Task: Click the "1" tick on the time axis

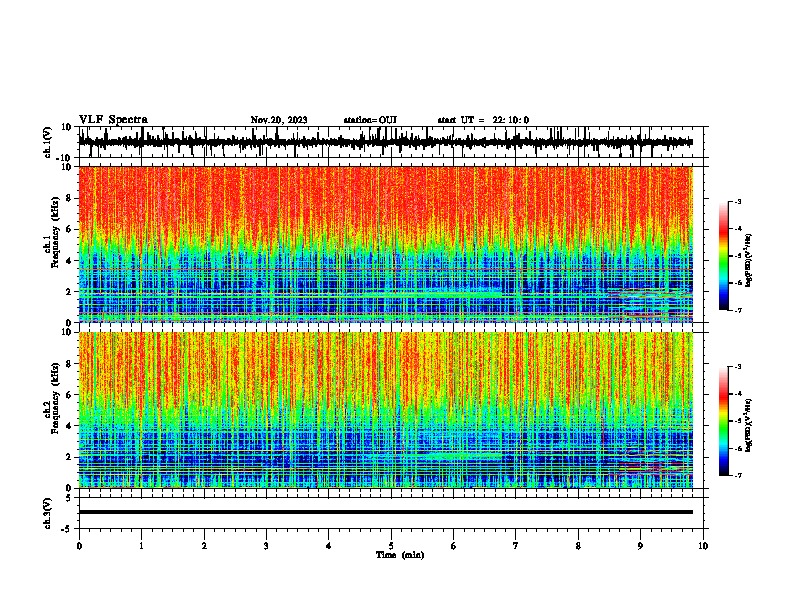Action: [x=141, y=546]
